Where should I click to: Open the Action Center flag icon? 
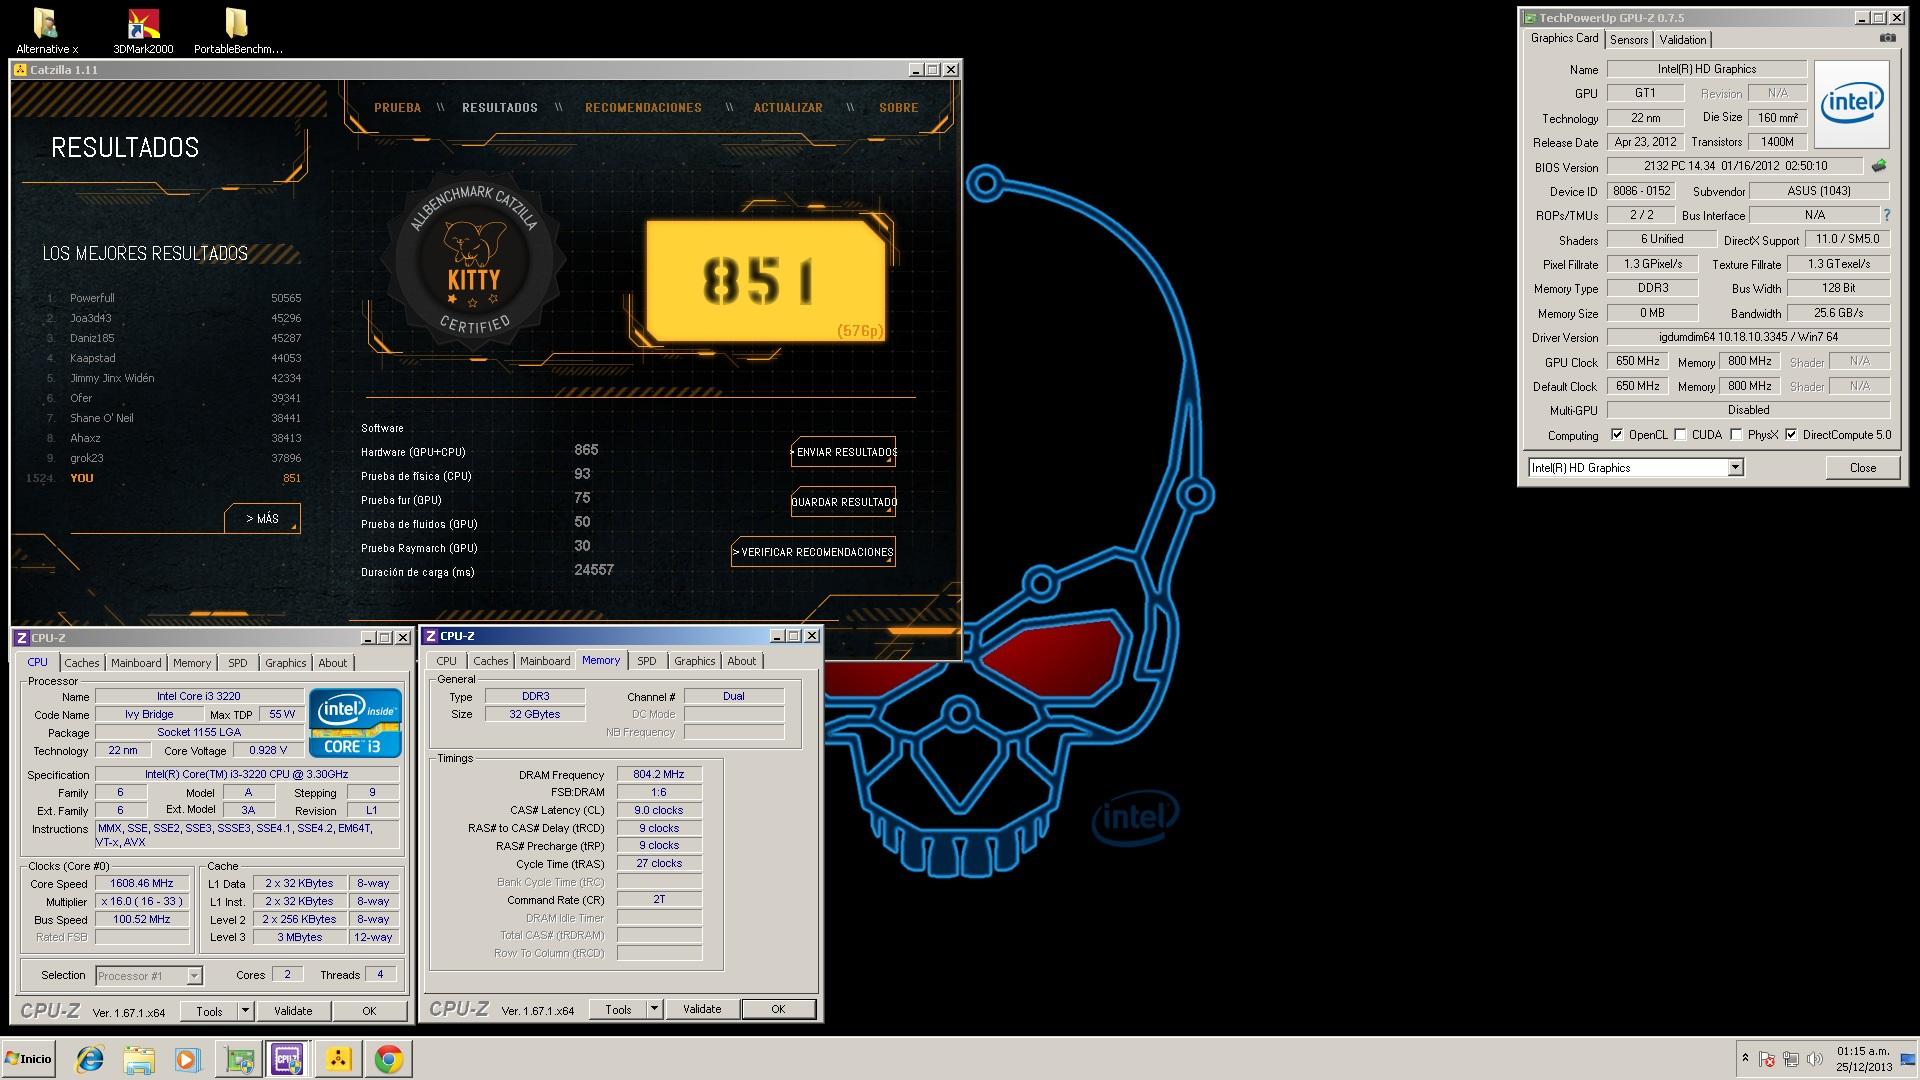pos(1767,1059)
